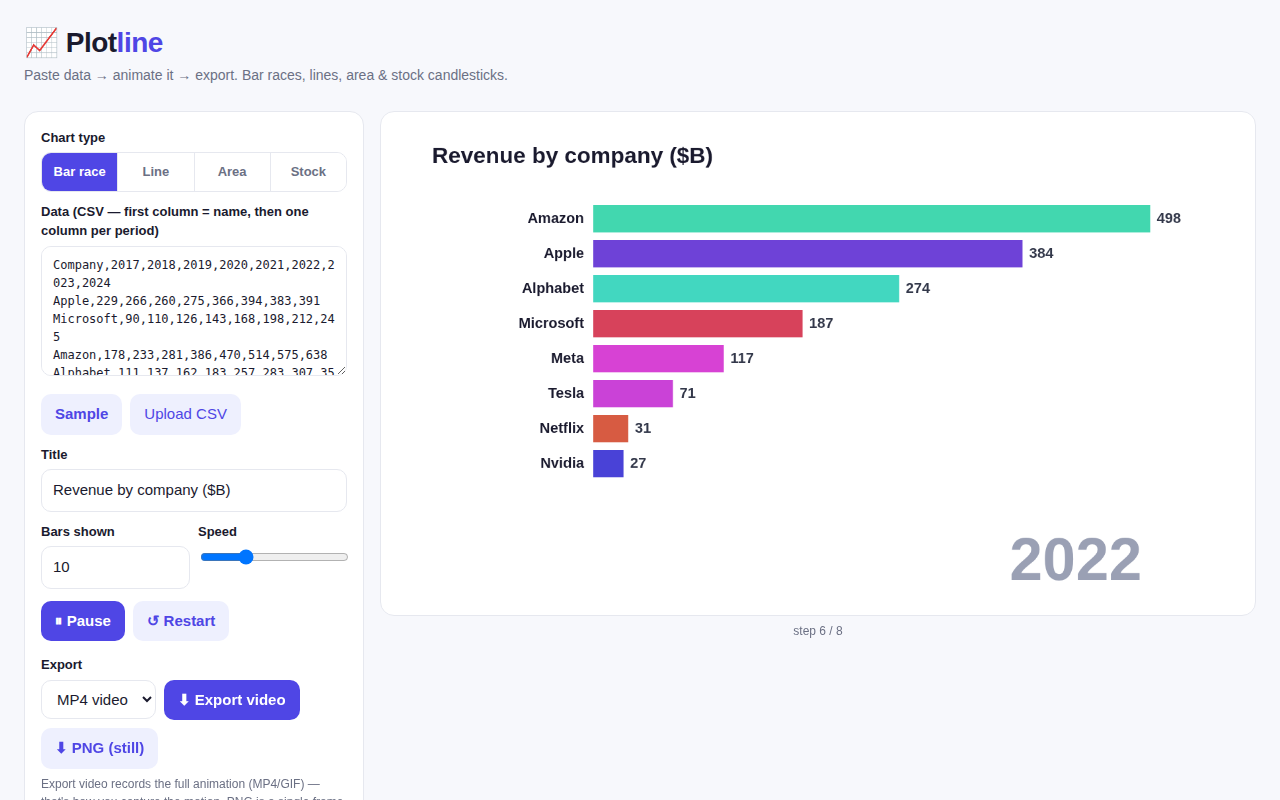Click the 'Microsoft' company name label

coord(551,323)
